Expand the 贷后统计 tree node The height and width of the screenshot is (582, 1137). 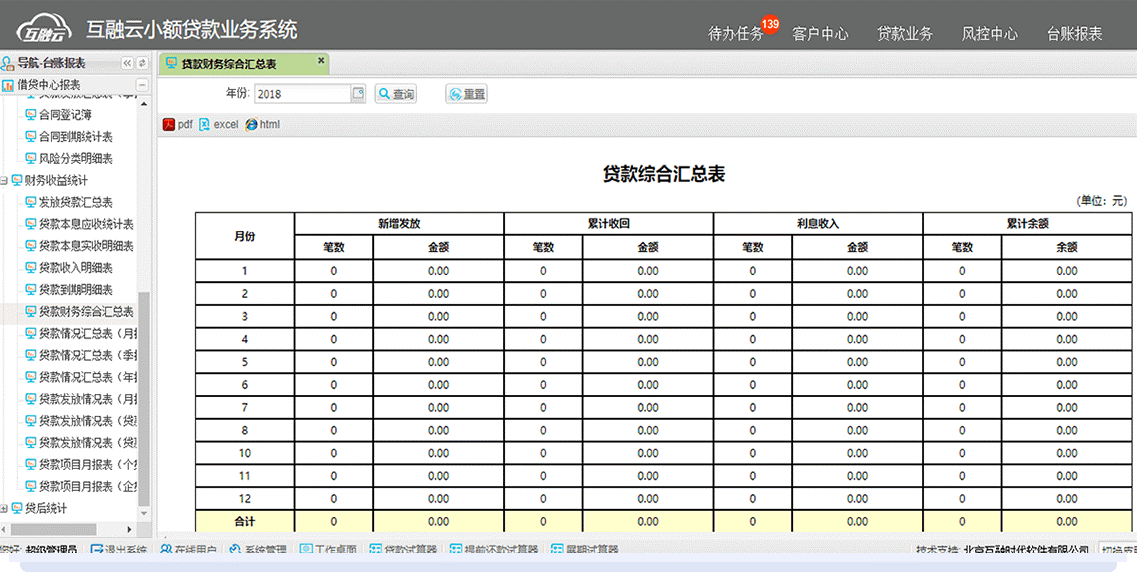coord(4,508)
